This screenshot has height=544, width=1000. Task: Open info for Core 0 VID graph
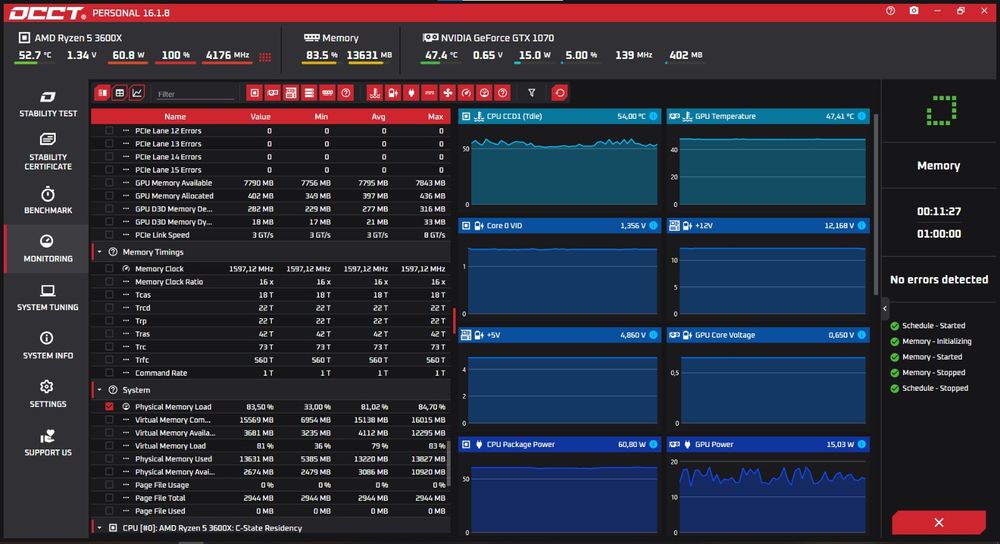click(x=653, y=226)
